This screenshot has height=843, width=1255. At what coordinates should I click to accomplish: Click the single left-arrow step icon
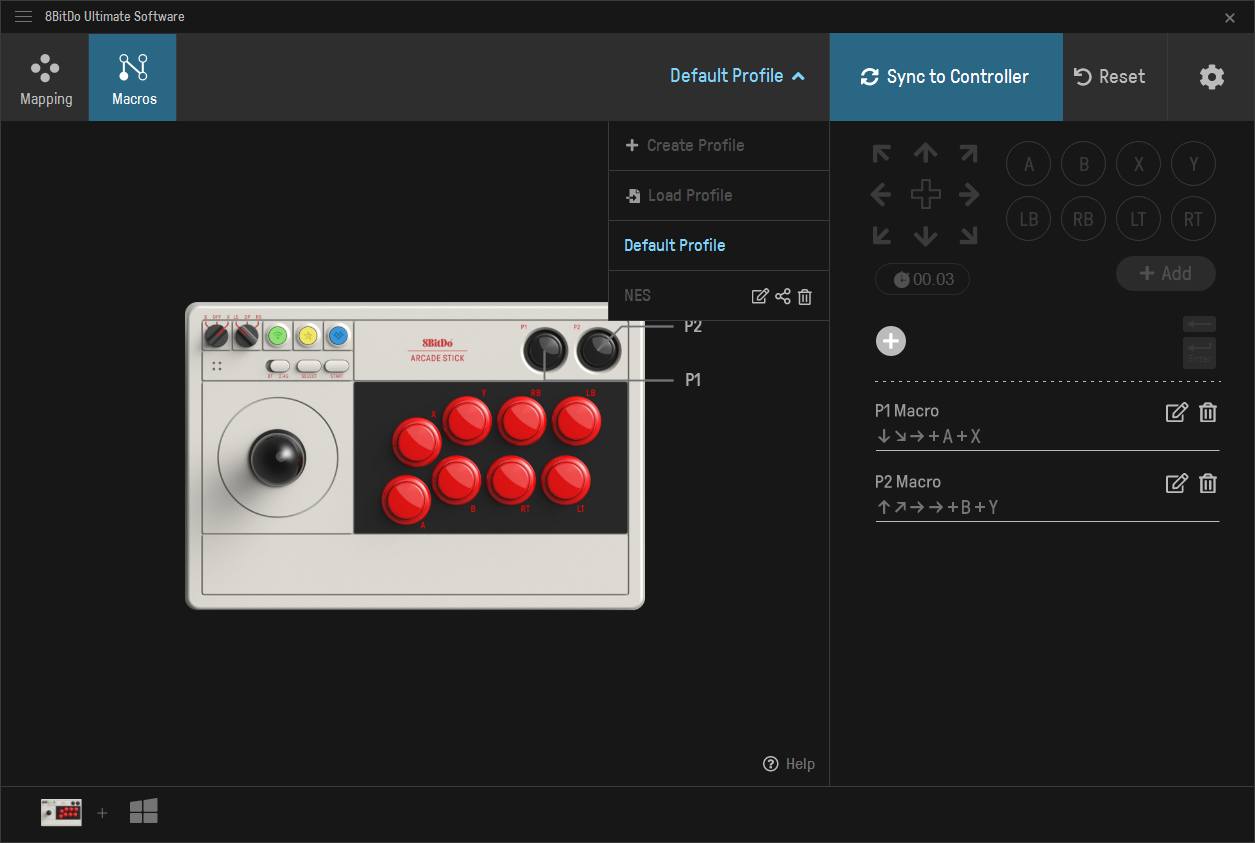(1200, 325)
